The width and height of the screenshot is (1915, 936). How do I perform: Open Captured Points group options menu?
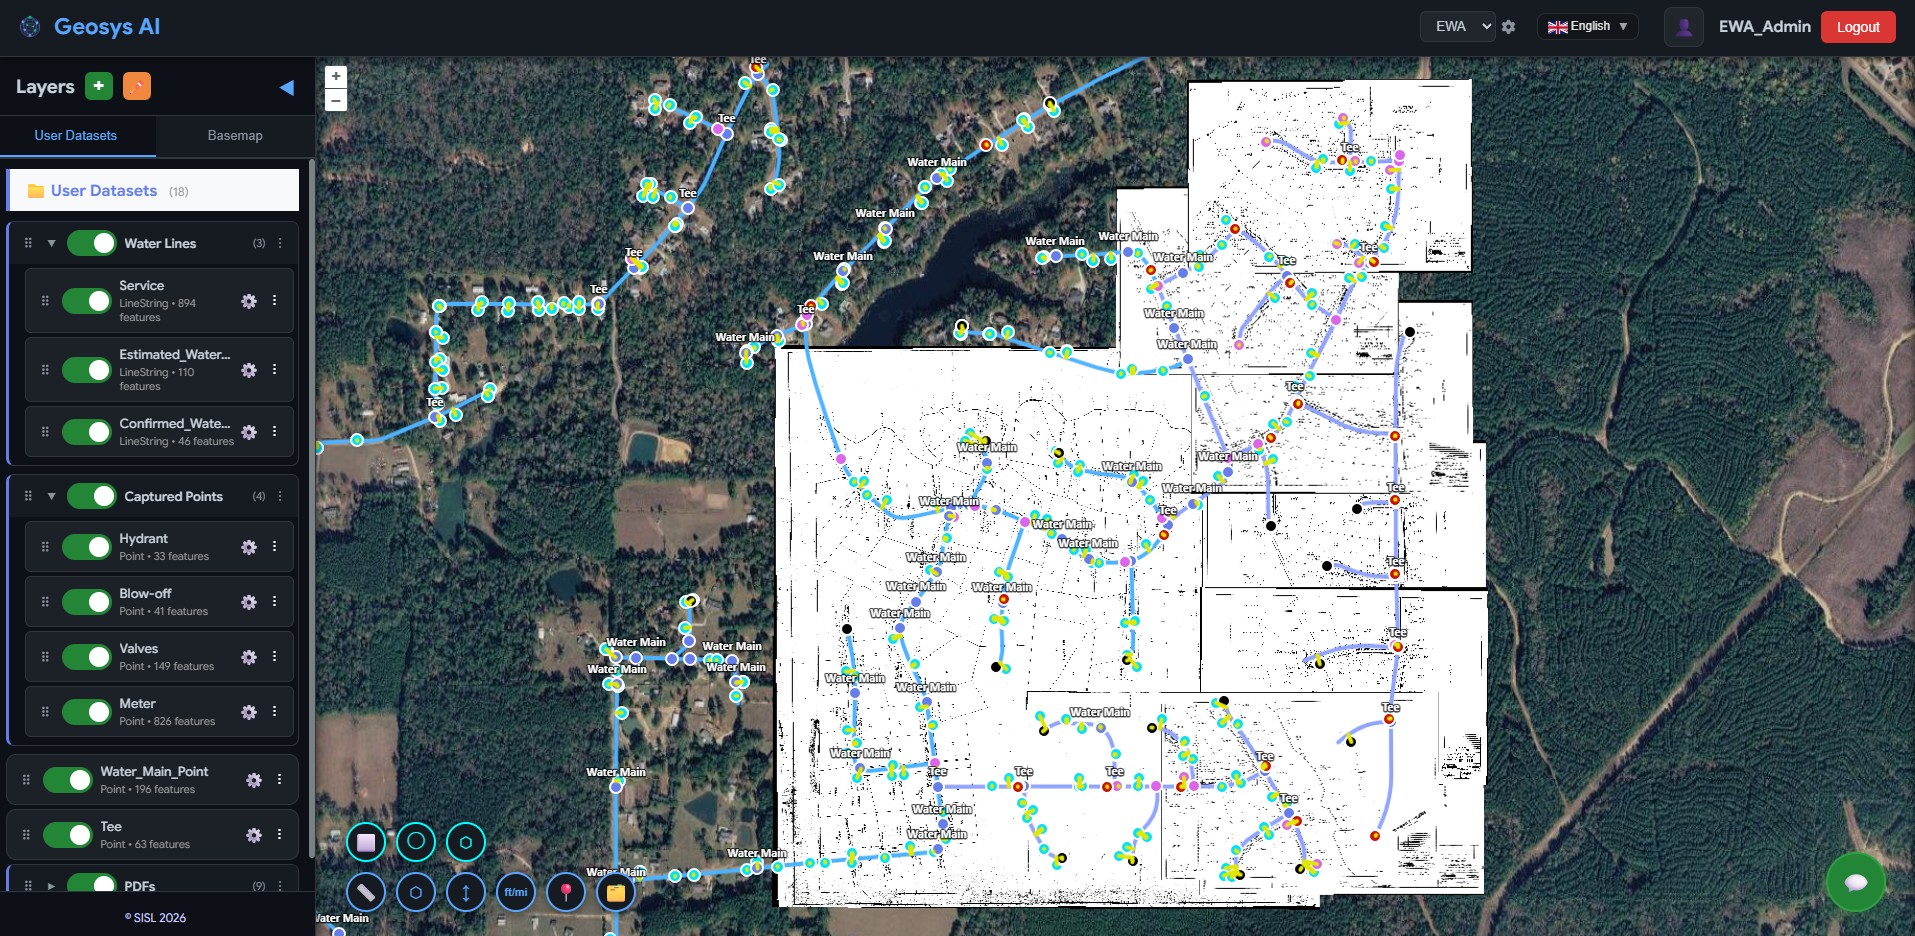280,496
